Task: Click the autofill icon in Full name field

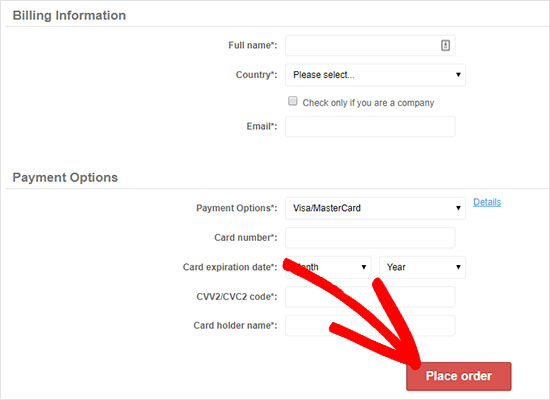Action: pos(445,45)
